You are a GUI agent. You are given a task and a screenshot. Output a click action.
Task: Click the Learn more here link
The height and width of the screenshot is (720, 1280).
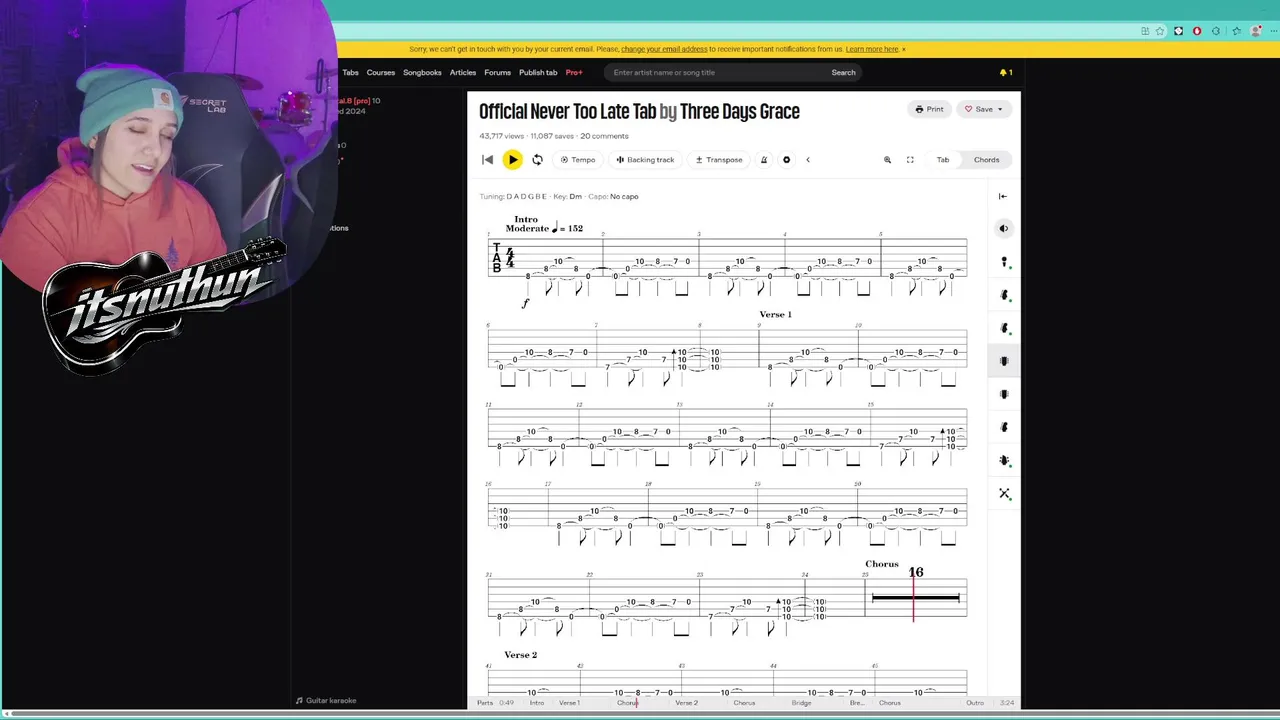tap(872, 49)
